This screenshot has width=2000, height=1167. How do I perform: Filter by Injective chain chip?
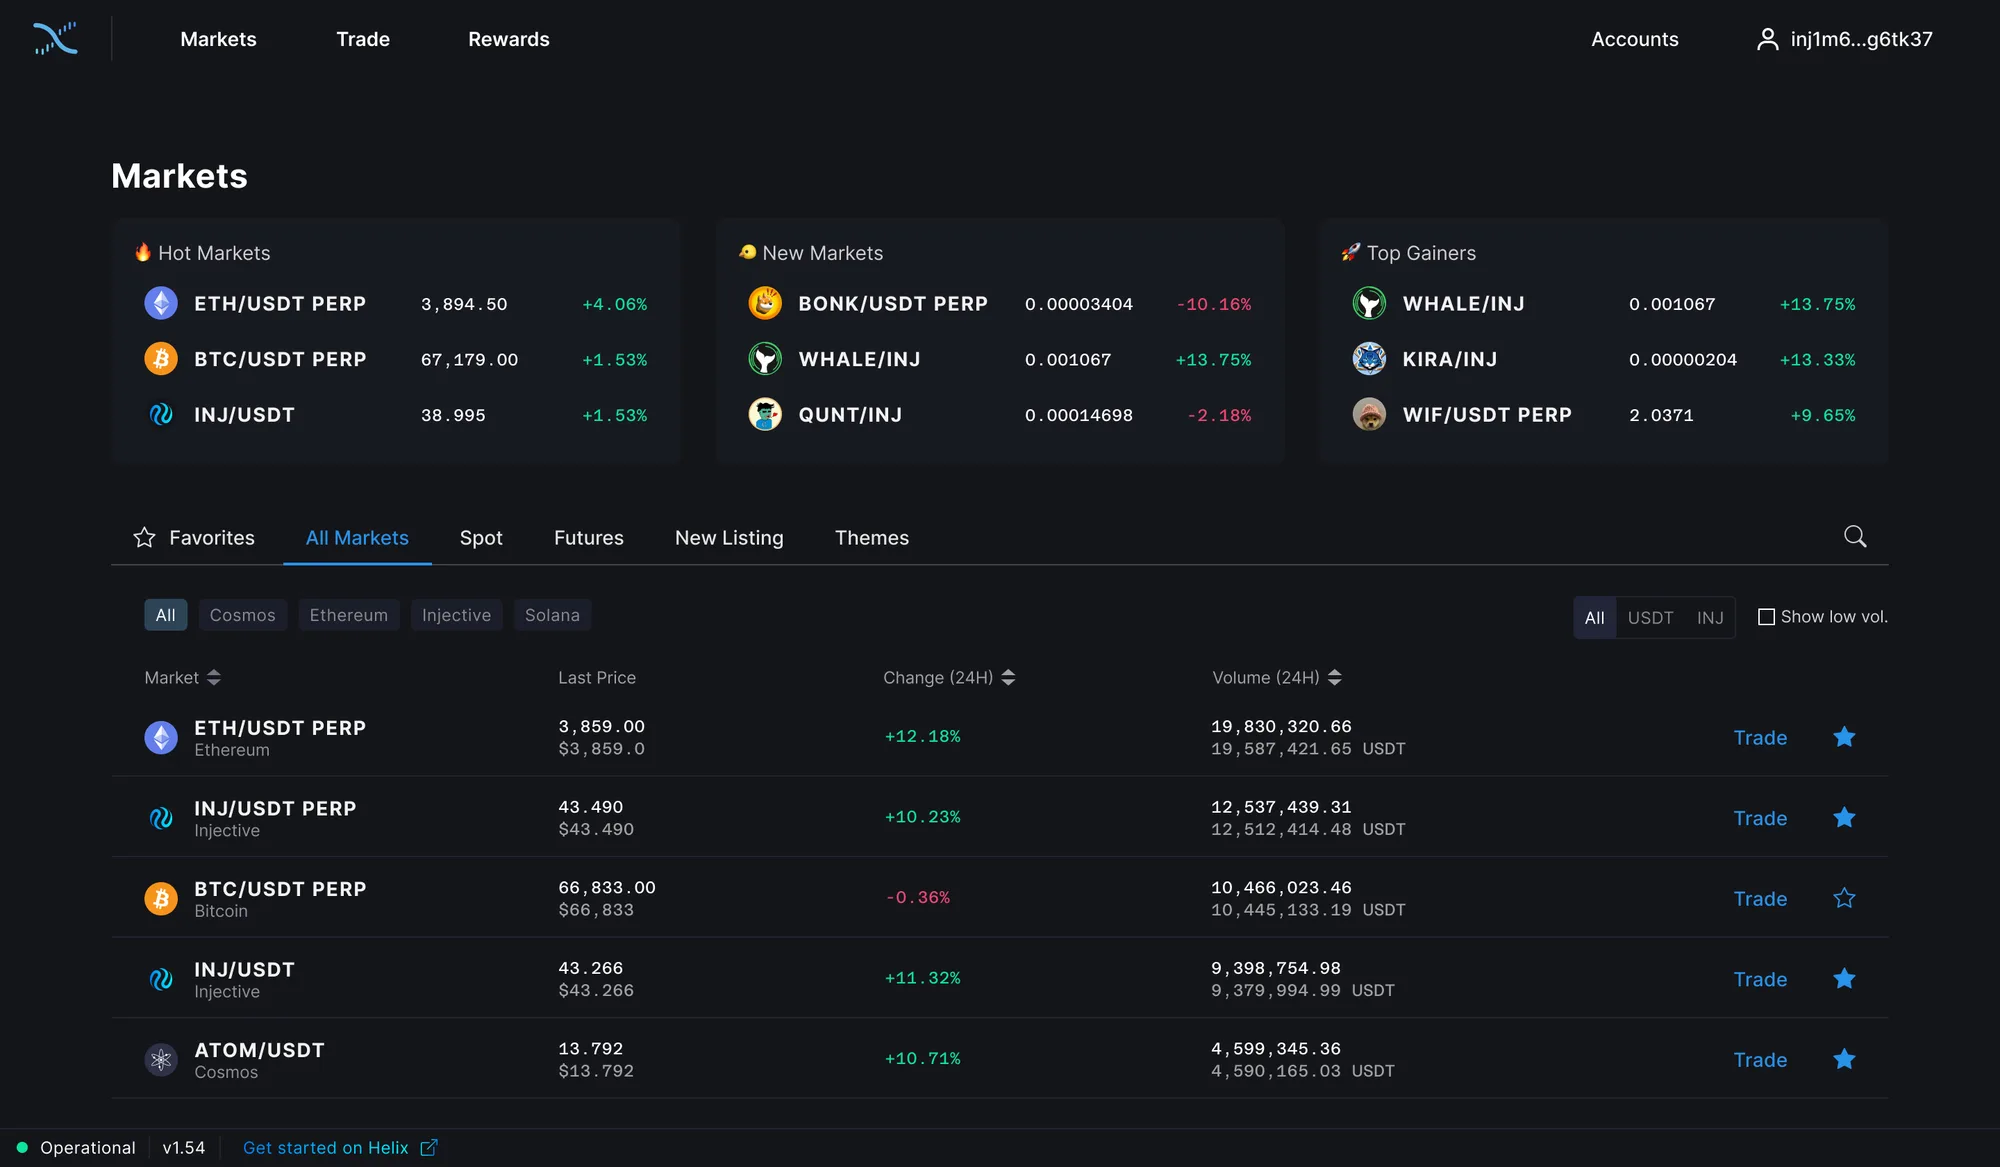[x=457, y=615]
